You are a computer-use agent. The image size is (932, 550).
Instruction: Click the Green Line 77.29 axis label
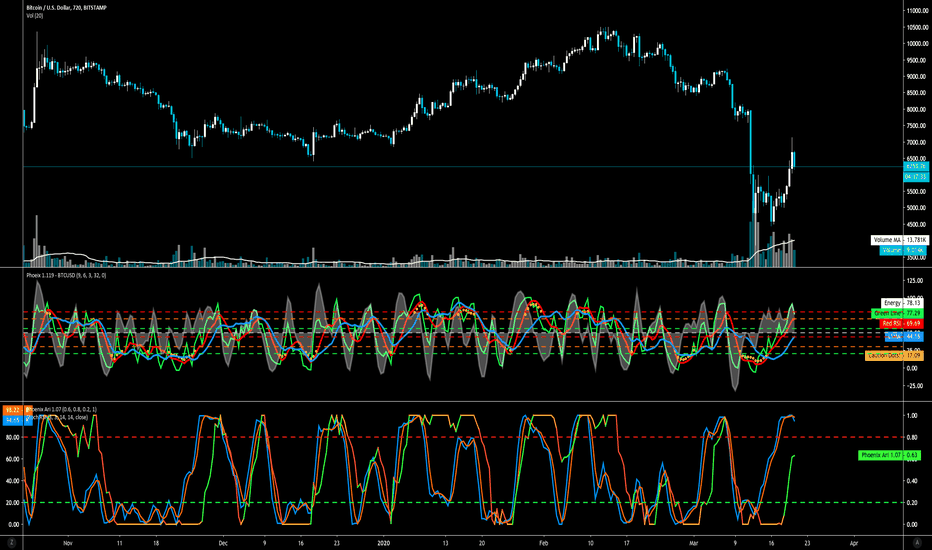pyautogui.click(x=897, y=313)
